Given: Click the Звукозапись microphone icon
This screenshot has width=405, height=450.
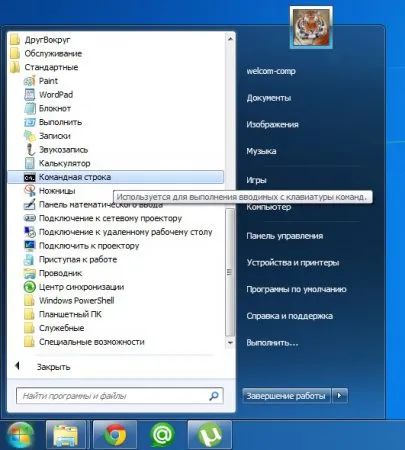Looking at the screenshot, I should (29, 149).
